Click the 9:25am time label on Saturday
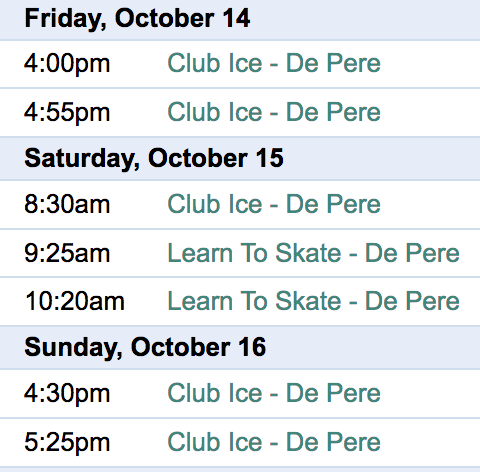Image resolution: width=480 pixels, height=472 pixels. tap(67, 253)
